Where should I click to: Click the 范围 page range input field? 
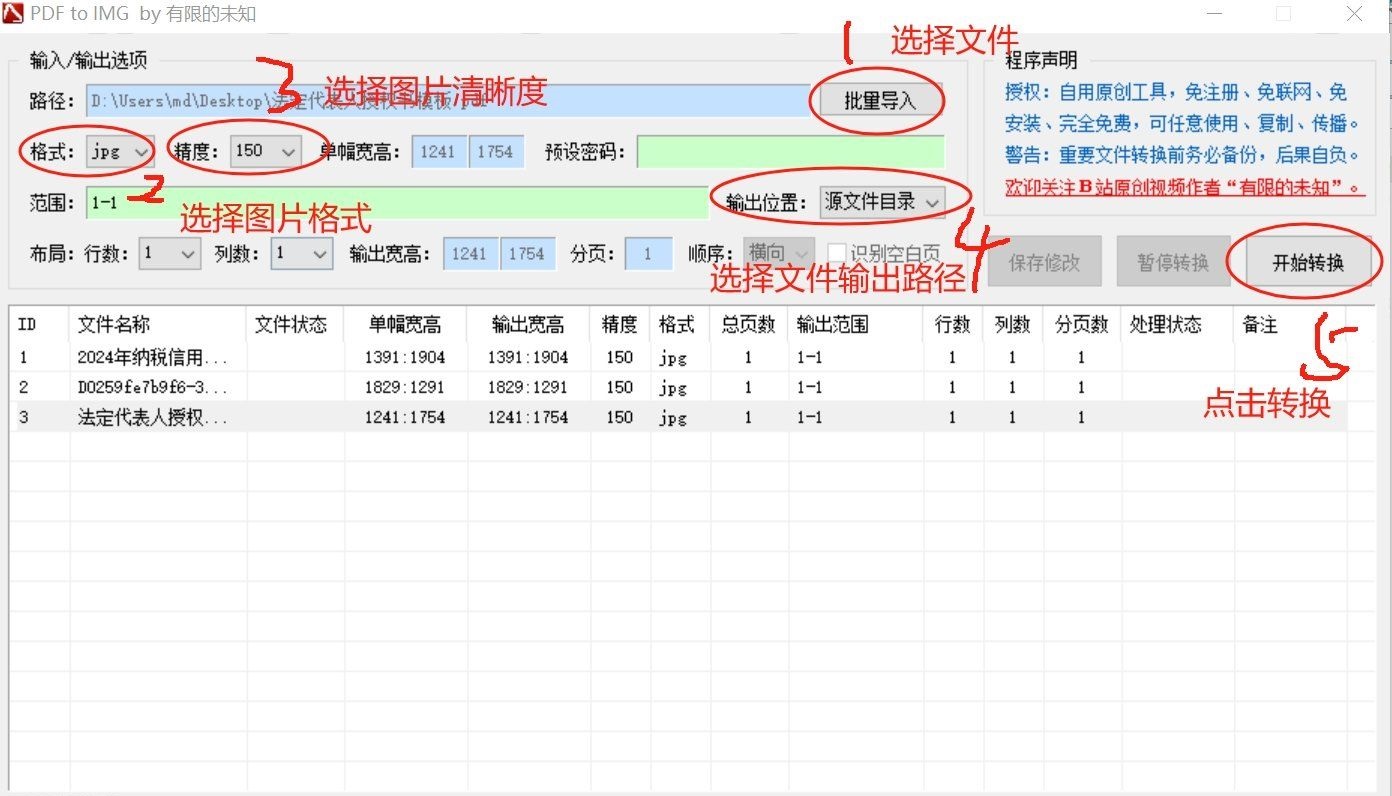(x=396, y=203)
